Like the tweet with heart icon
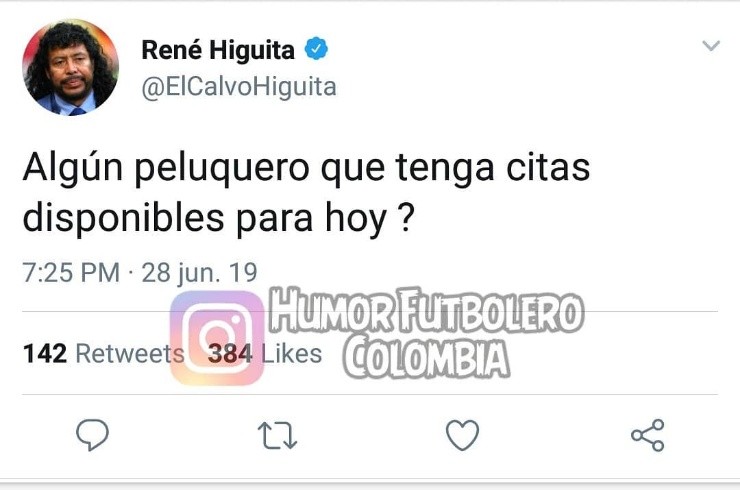The height and width of the screenshot is (490, 740). 462,435
